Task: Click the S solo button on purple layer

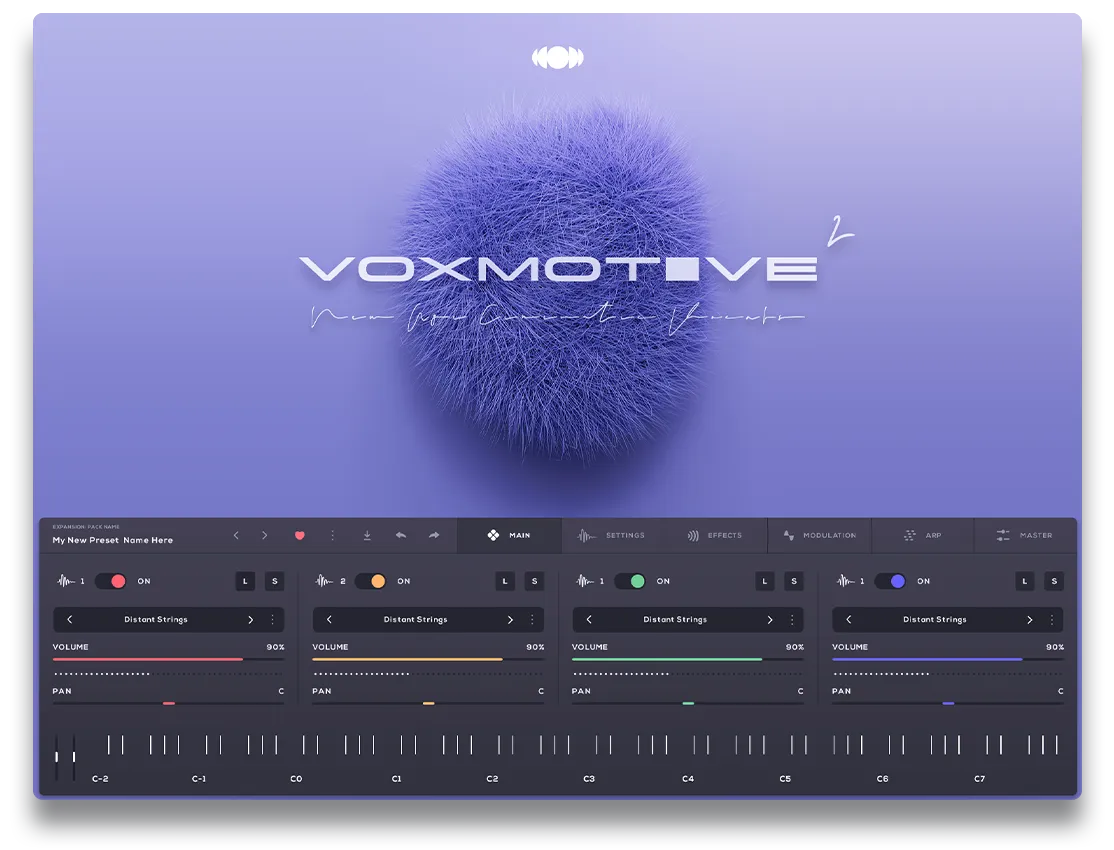Action: pyautogui.click(x=1054, y=581)
